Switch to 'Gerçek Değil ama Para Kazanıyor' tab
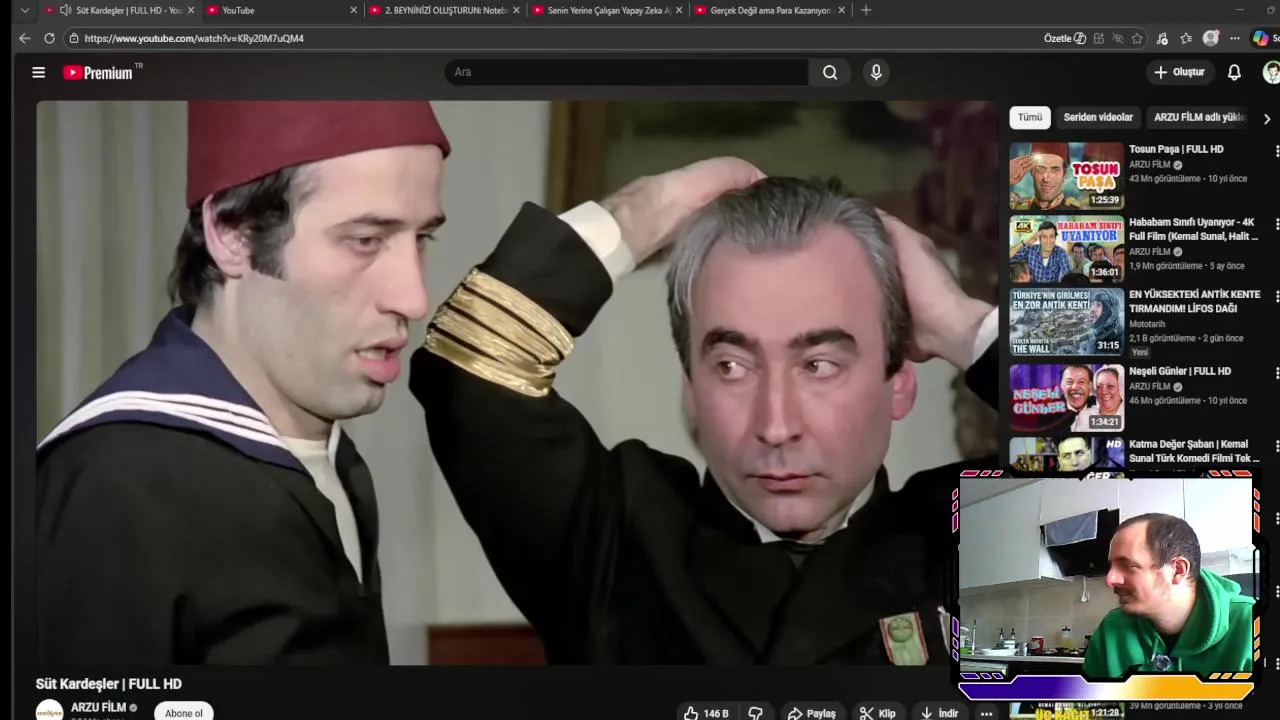This screenshot has width=1280, height=720. coord(771,10)
